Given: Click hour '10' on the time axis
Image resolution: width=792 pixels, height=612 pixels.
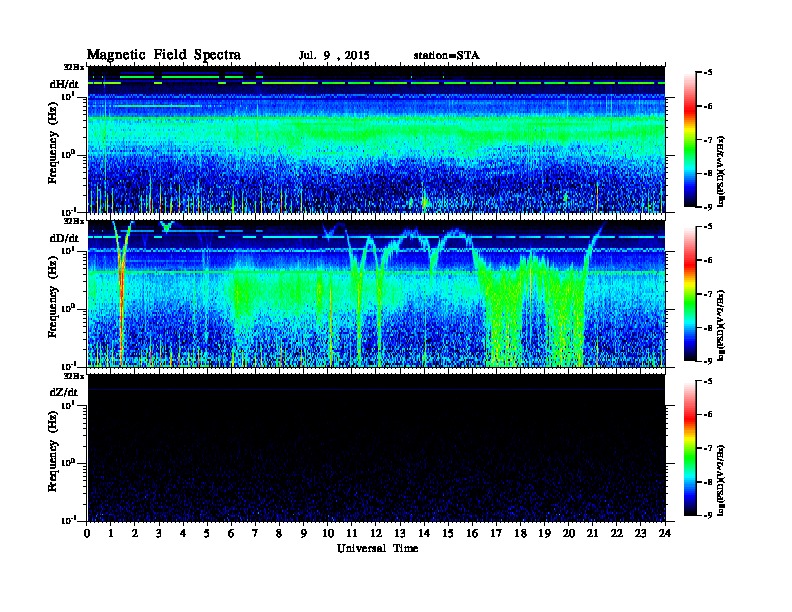Looking at the screenshot, I should [328, 534].
